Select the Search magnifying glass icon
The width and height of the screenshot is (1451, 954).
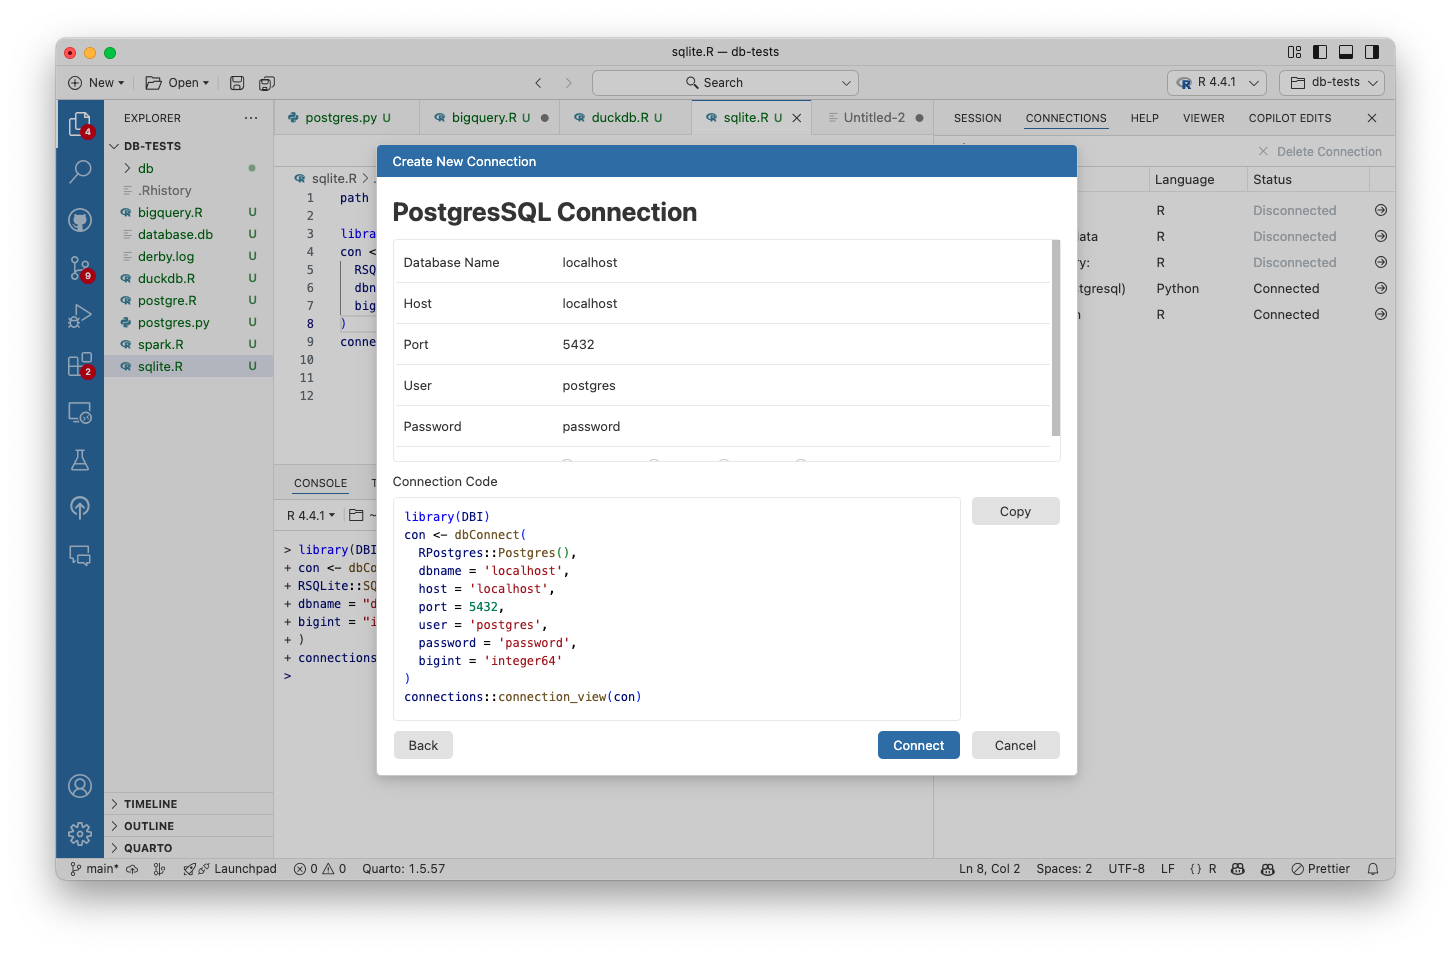80,171
